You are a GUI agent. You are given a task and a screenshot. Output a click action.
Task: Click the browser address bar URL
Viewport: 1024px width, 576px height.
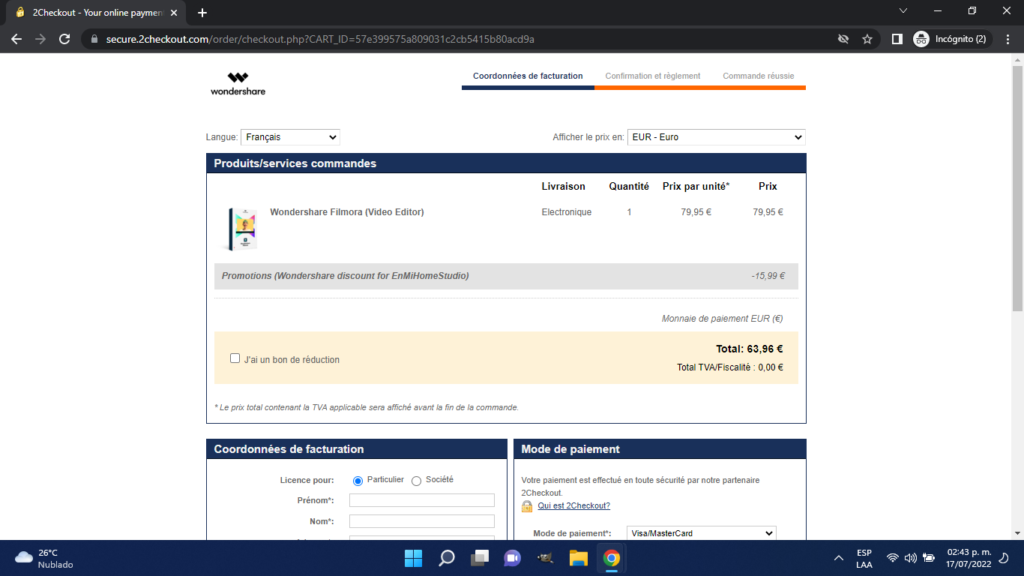point(320,39)
